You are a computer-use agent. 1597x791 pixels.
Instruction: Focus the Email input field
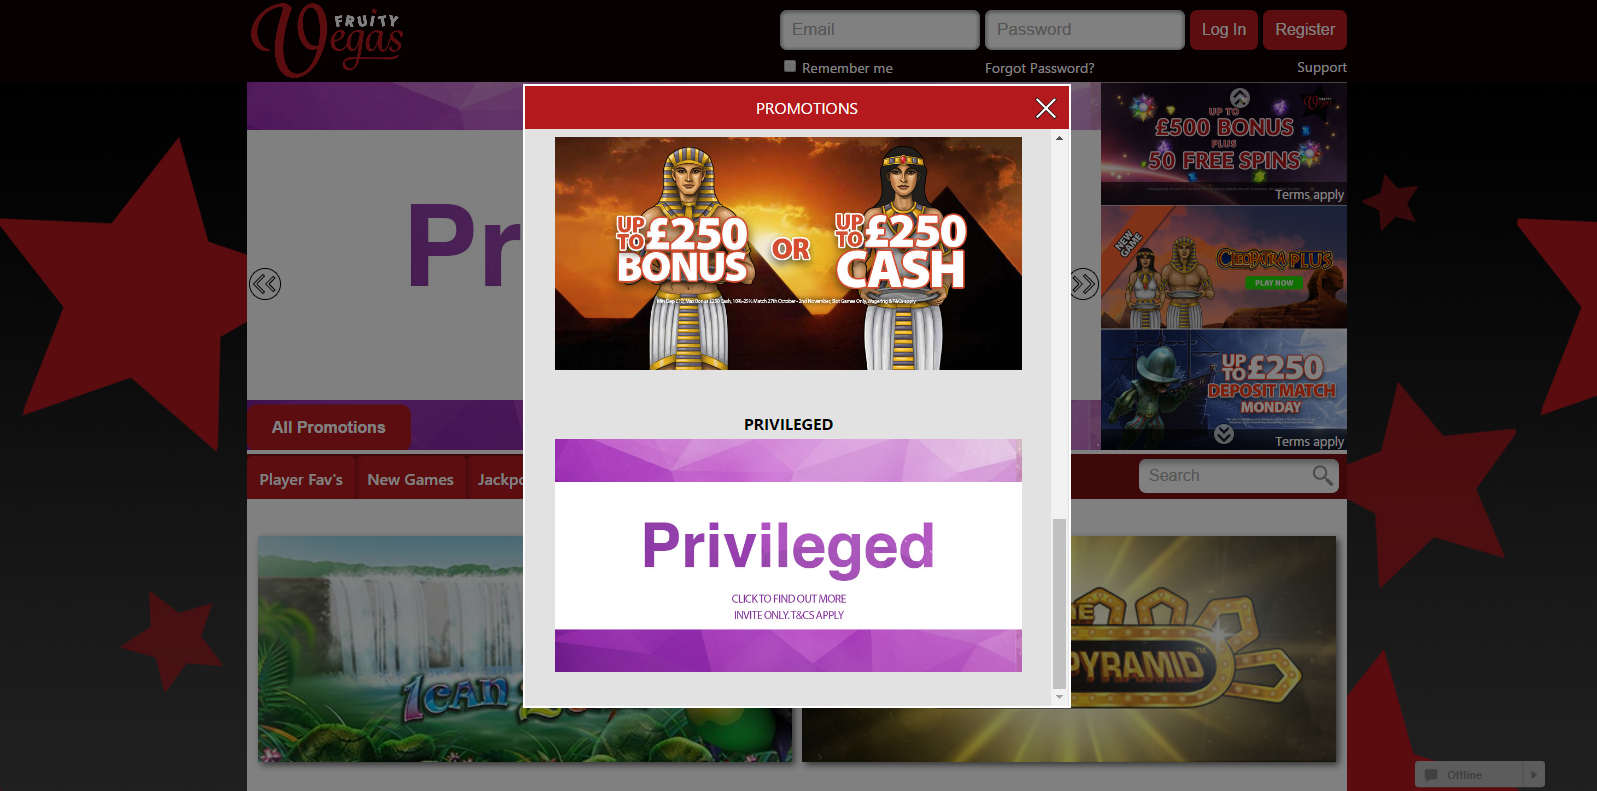880,30
